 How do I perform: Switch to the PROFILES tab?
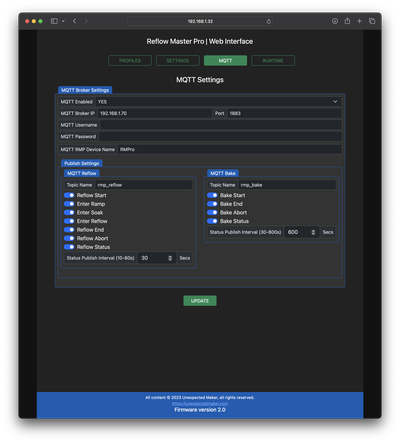(130, 61)
